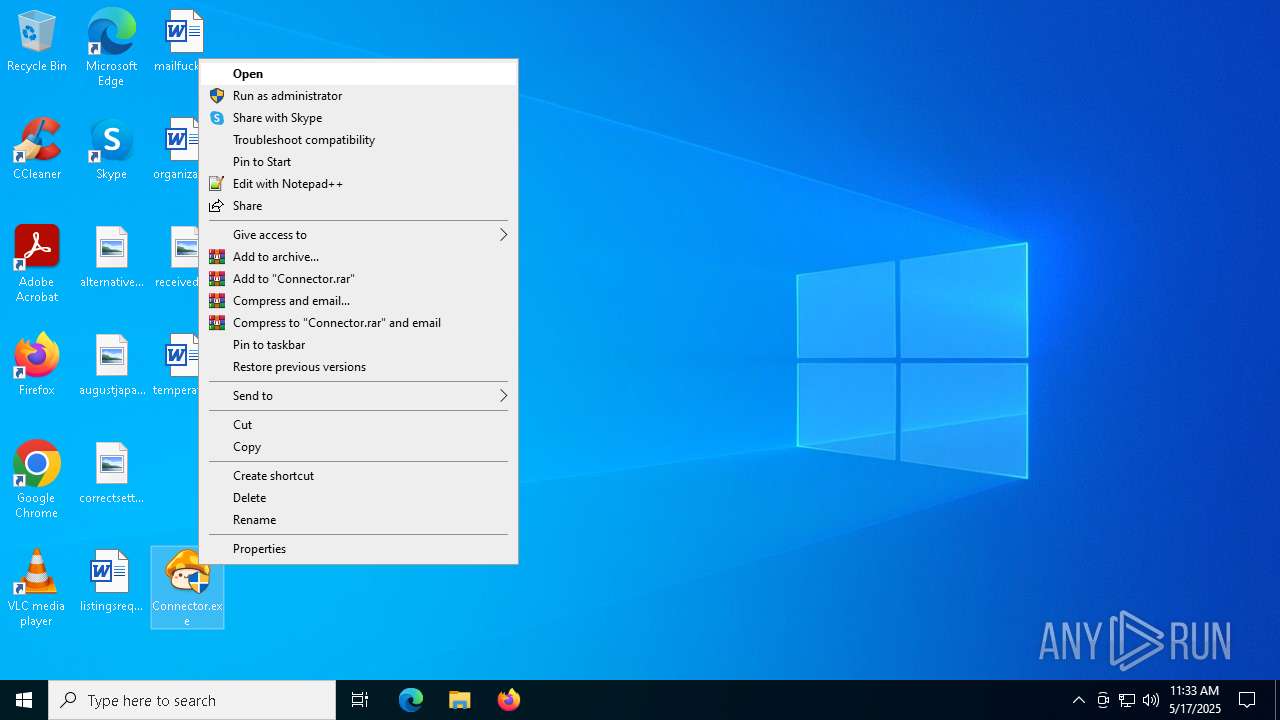Choose Rename from the context menu
The width and height of the screenshot is (1280, 720).
click(x=359, y=520)
